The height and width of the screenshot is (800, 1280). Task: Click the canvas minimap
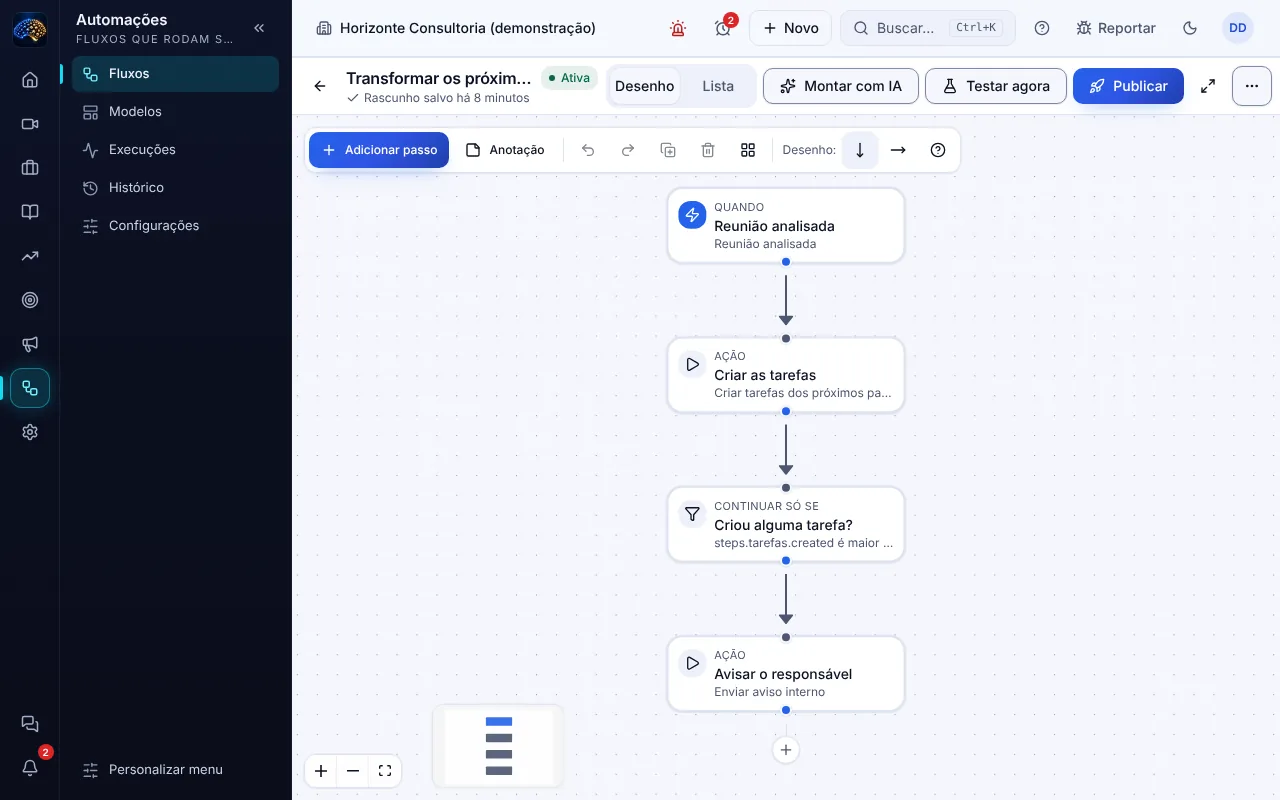coord(498,746)
